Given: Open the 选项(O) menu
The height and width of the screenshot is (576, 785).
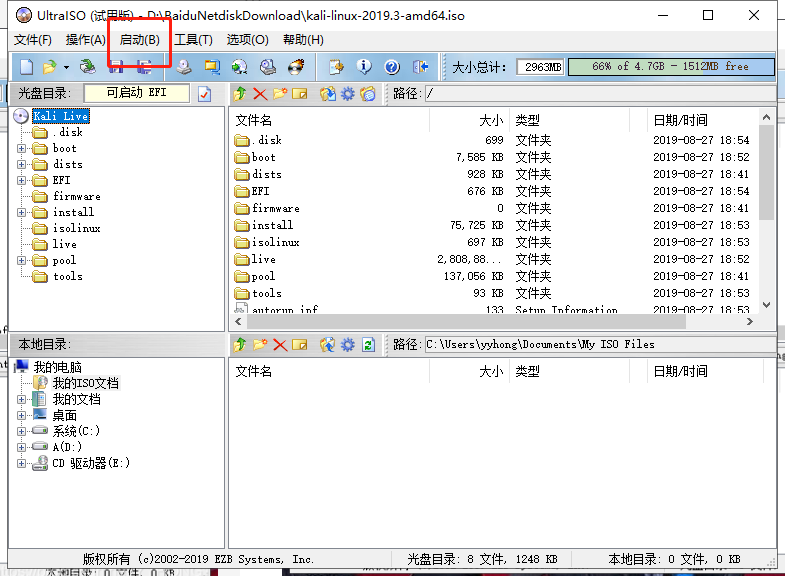Looking at the screenshot, I should click(247, 40).
